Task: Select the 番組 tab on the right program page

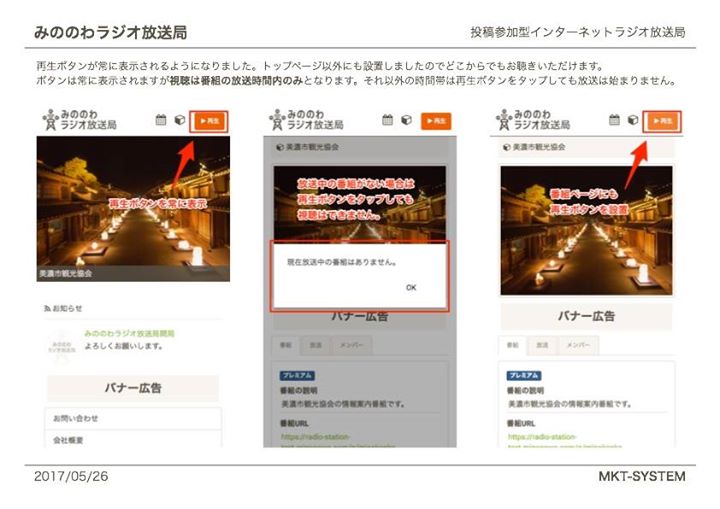Action: coord(512,345)
